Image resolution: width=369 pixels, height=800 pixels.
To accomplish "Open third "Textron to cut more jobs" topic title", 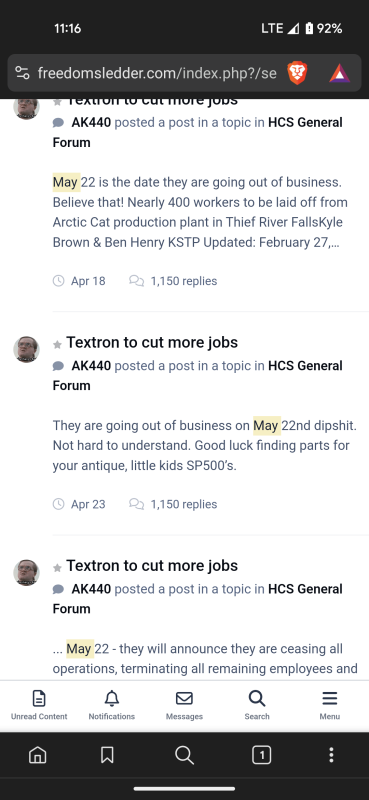I will 152,566.
